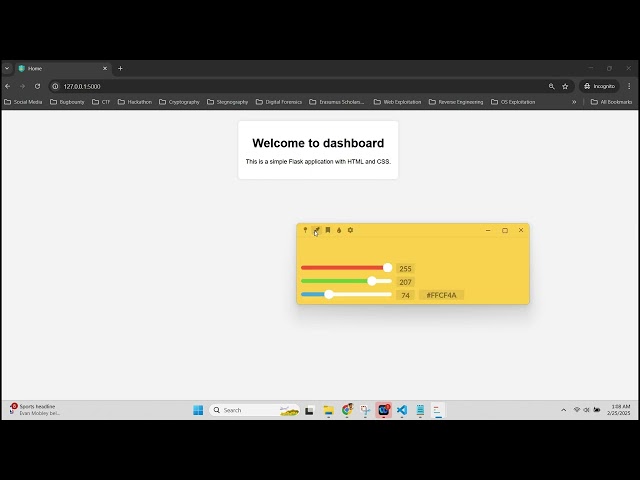Click the taskbar Search box
This screenshot has width=640, height=480.
click(254, 410)
